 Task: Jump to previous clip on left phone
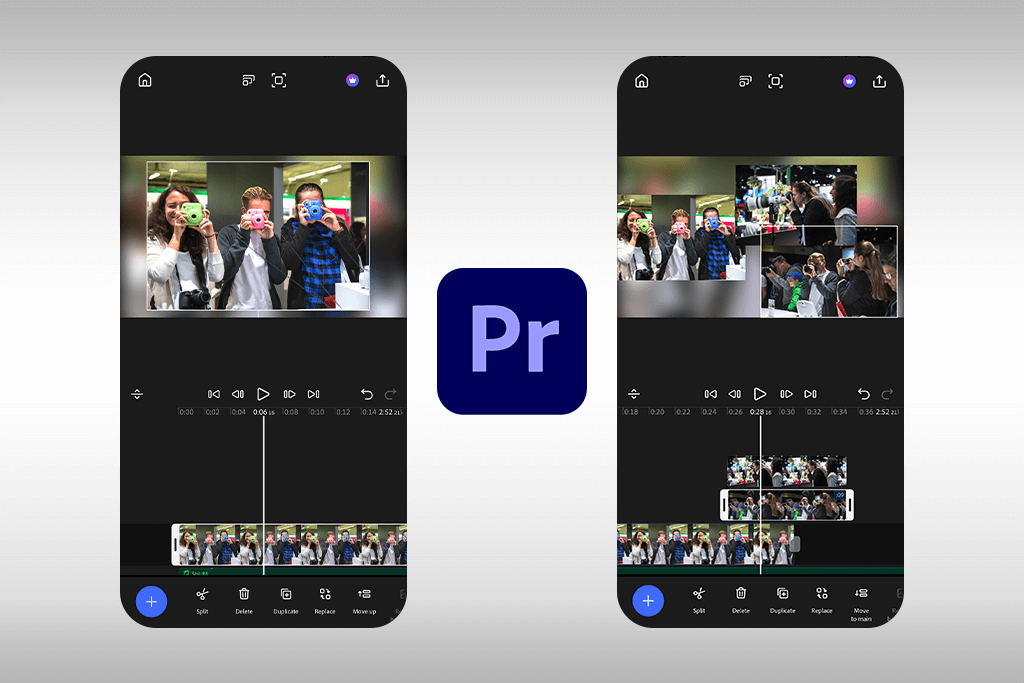click(x=214, y=394)
